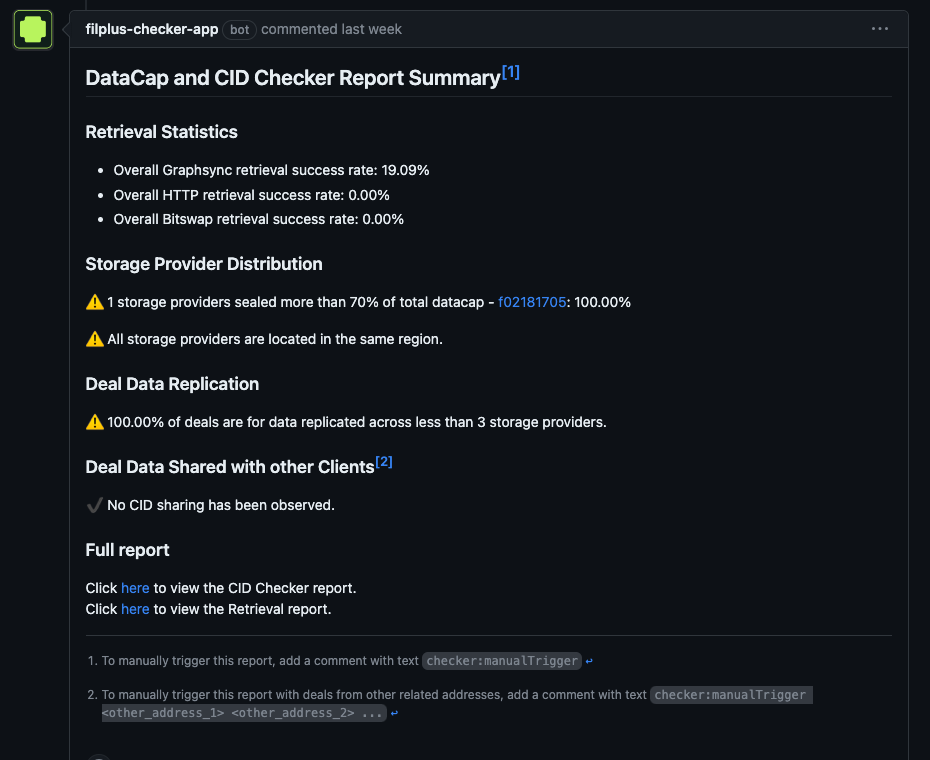Click the warning icon about same region providers
This screenshot has height=760, width=930.
click(x=94, y=338)
